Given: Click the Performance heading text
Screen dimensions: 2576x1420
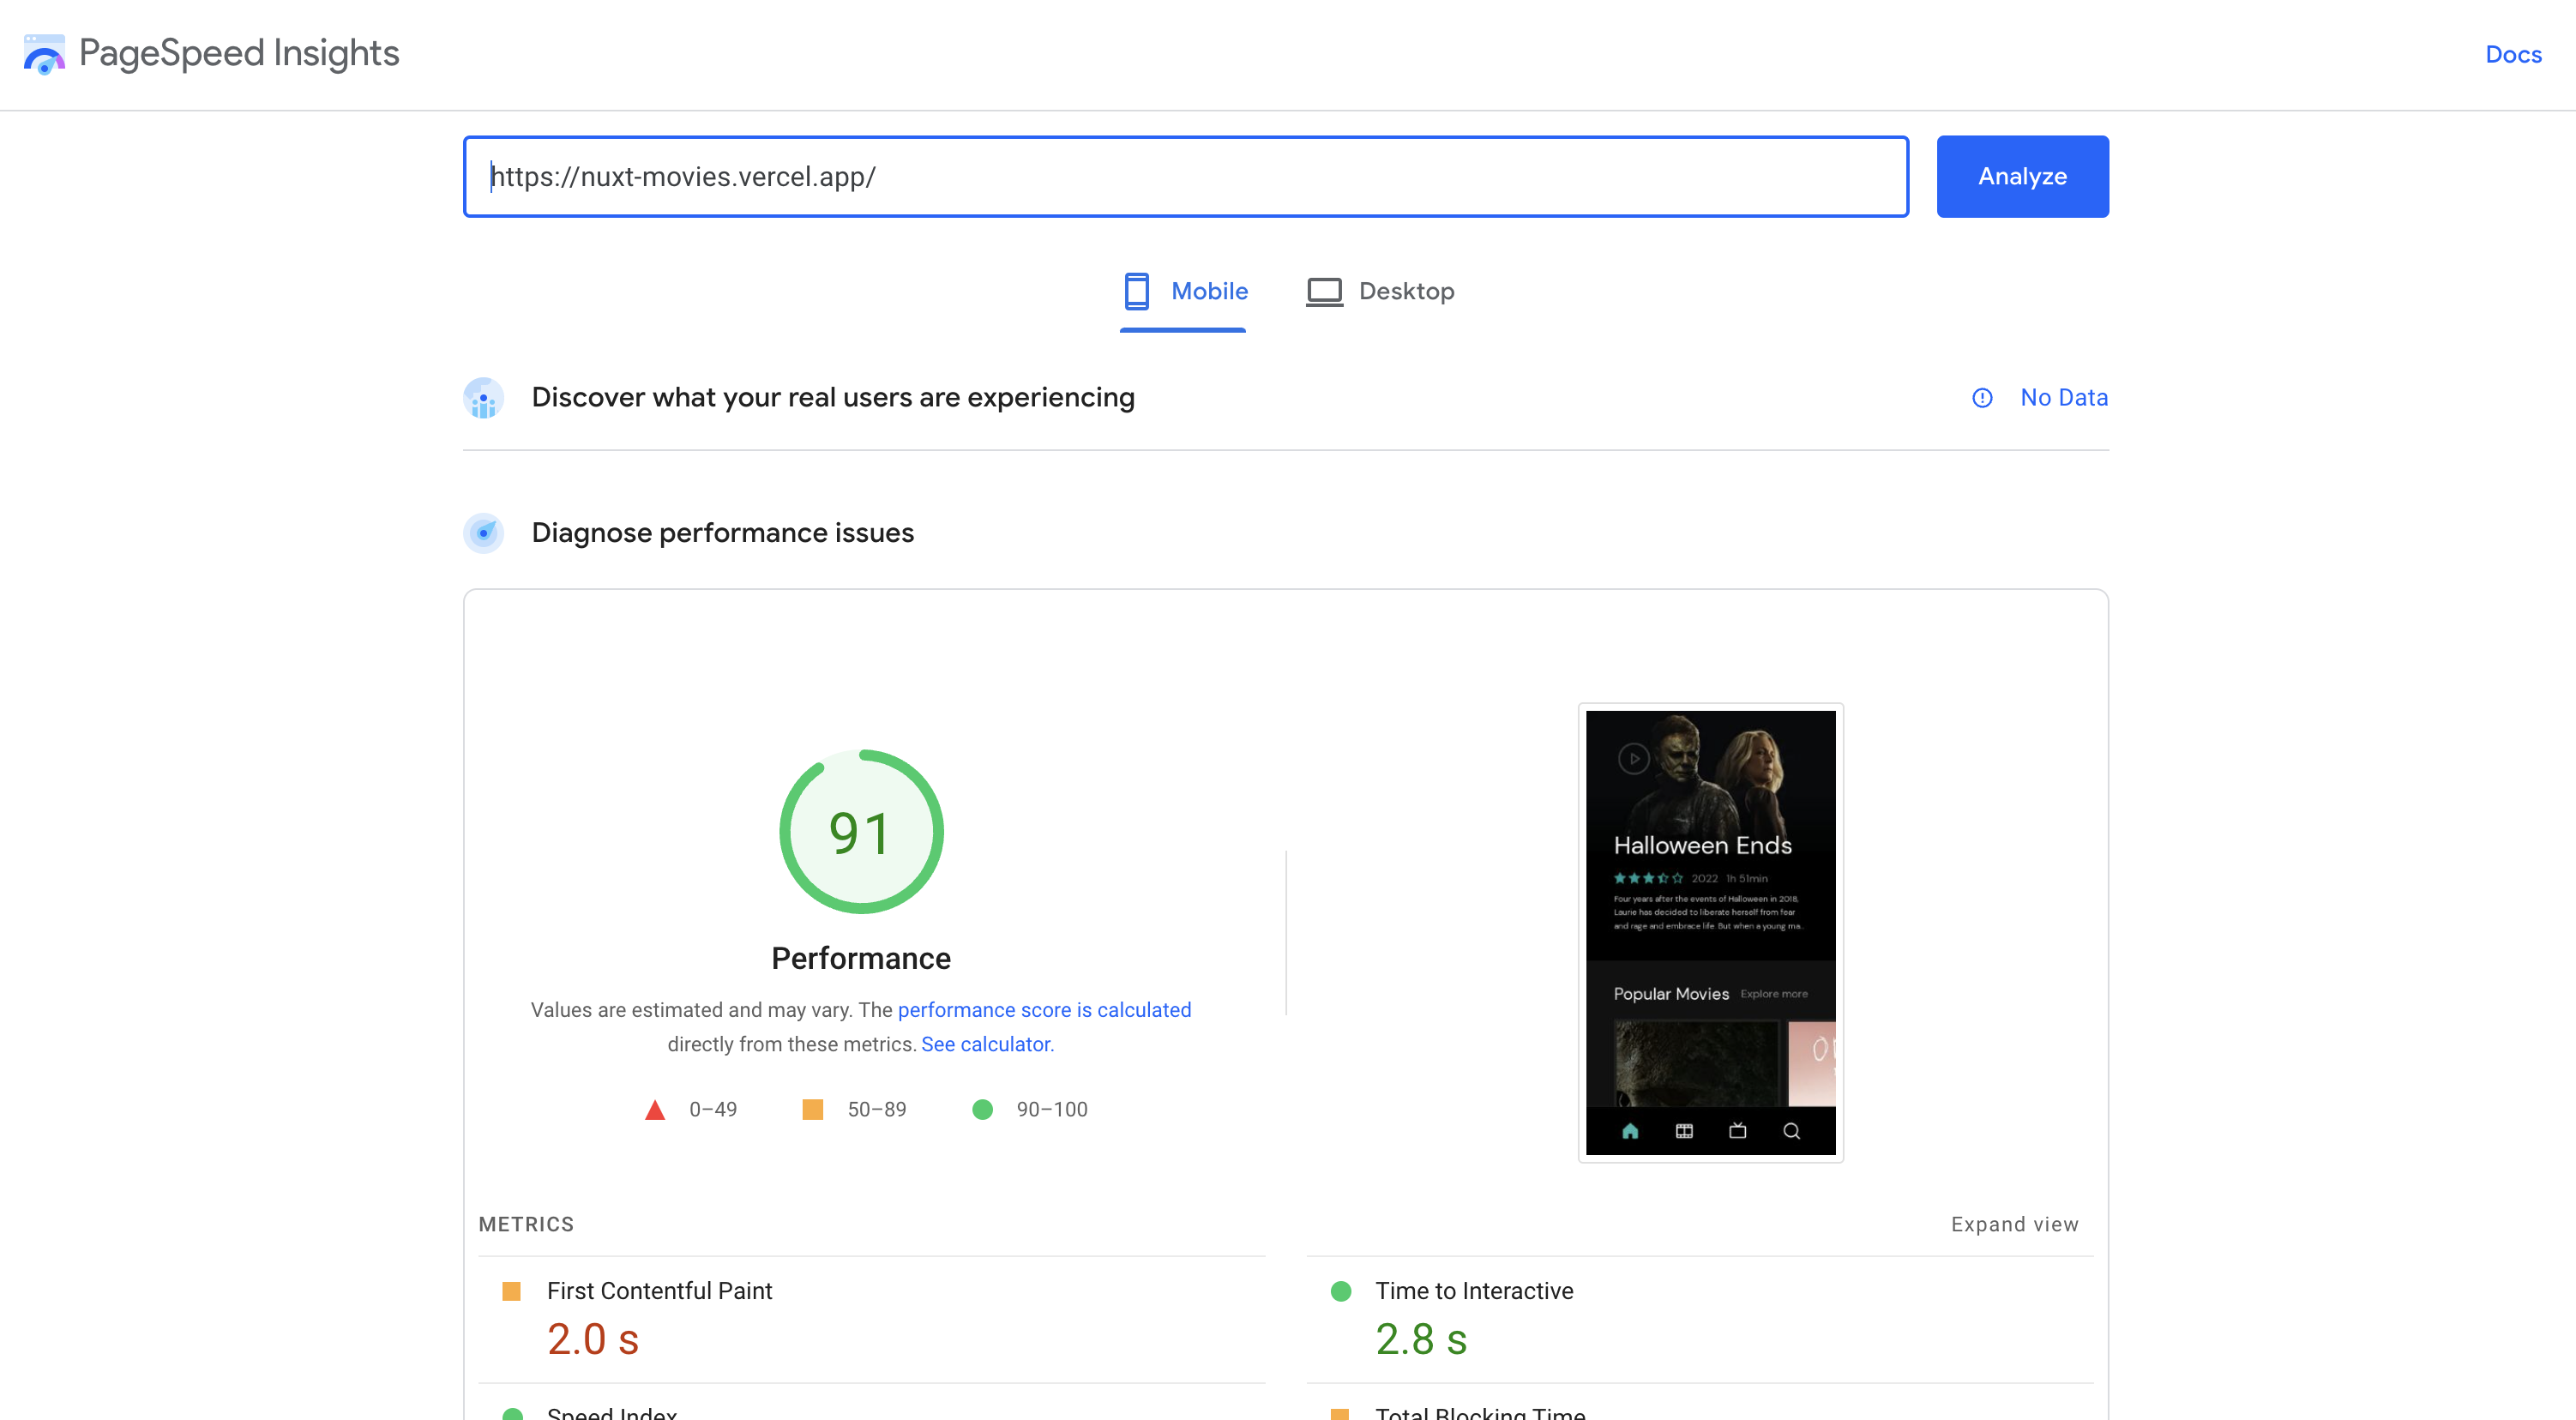Looking at the screenshot, I should coord(861,958).
